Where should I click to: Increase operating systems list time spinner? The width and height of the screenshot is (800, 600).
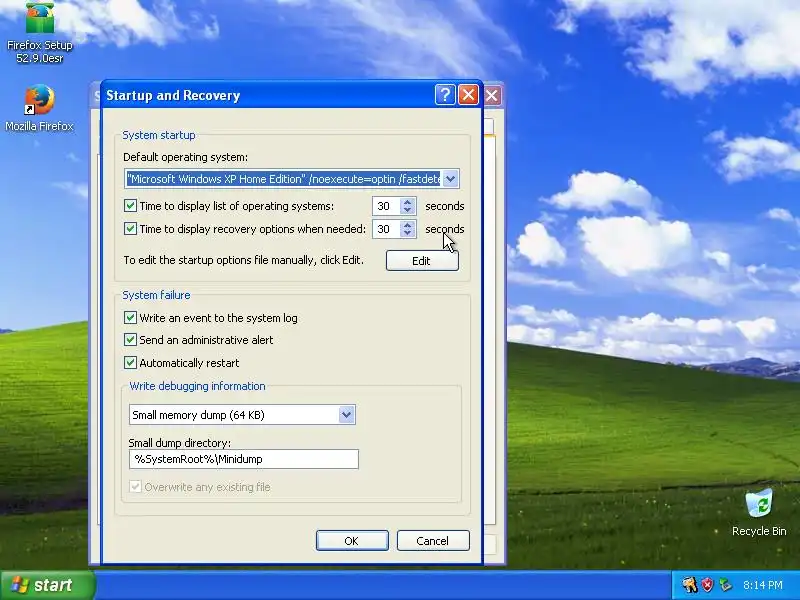(407, 202)
